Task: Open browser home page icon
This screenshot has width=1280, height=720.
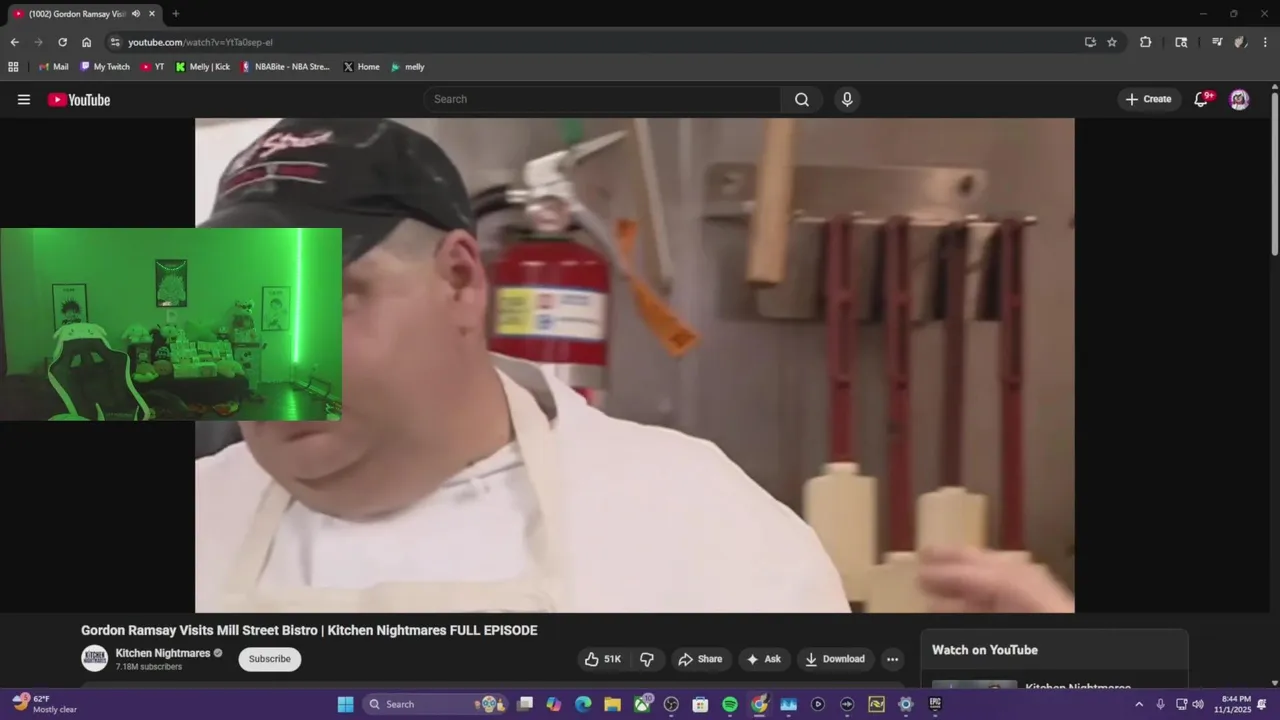Action: (x=86, y=42)
